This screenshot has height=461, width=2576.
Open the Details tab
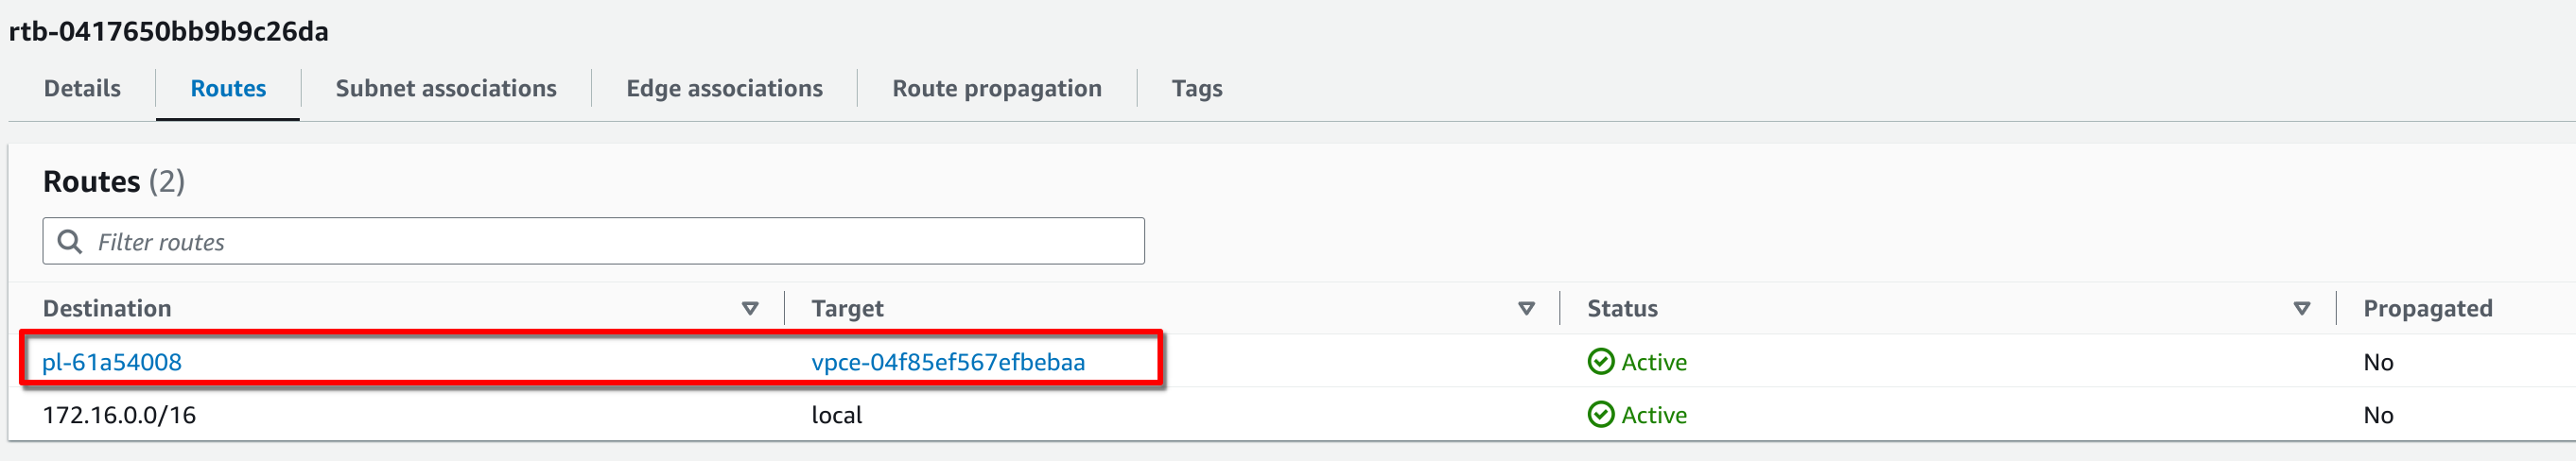(x=82, y=89)
